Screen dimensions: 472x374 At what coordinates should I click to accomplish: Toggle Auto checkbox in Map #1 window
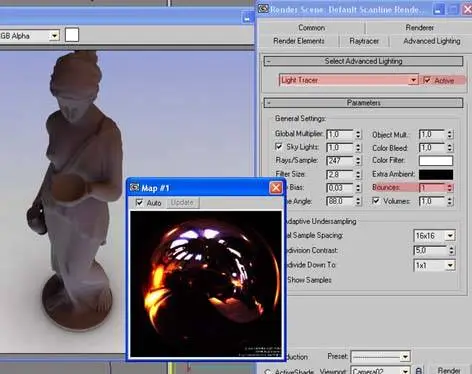140,202
